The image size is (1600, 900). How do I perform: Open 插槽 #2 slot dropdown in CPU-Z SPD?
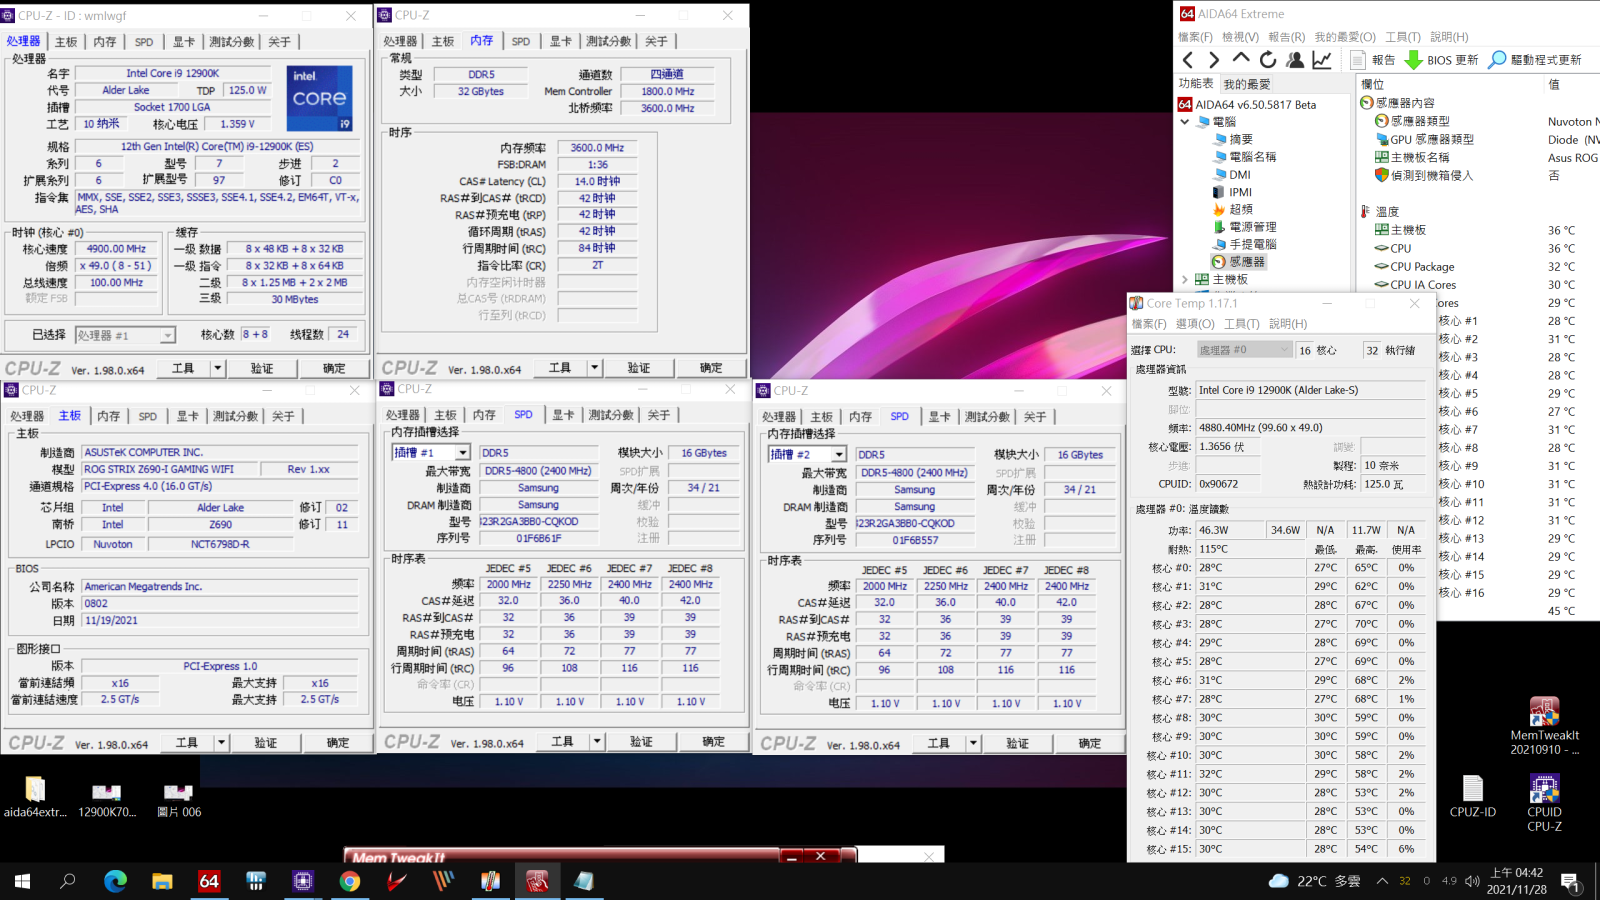coord(839,454)
